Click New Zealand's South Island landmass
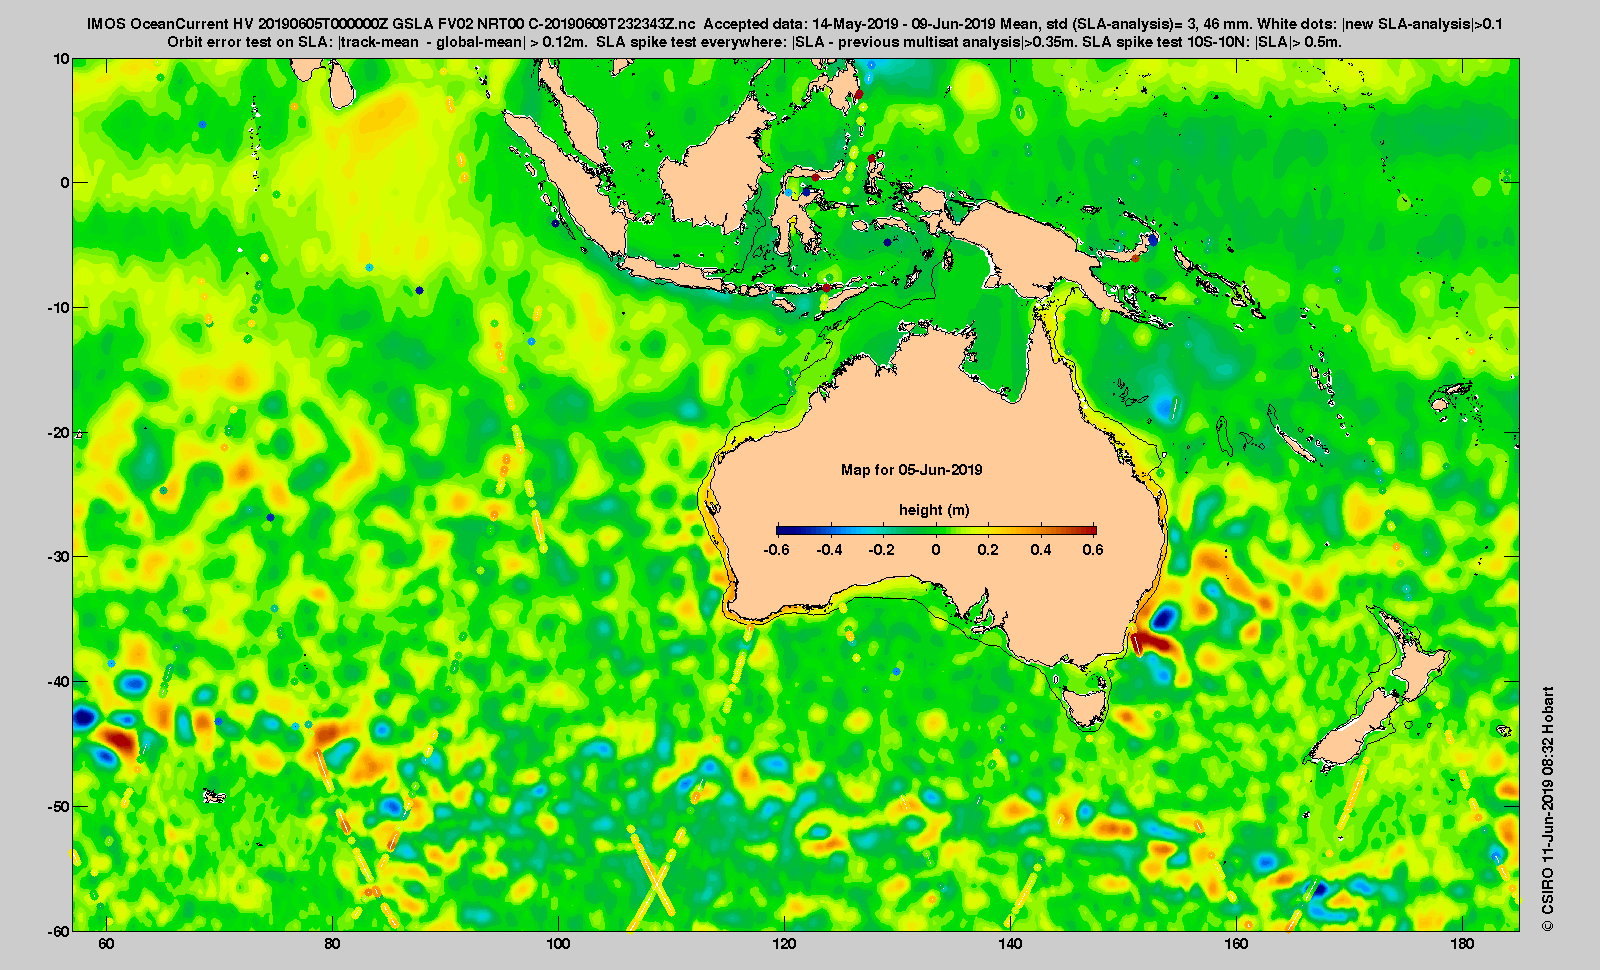Viewport: 1600px width, 970px height. click(1355, 728)
